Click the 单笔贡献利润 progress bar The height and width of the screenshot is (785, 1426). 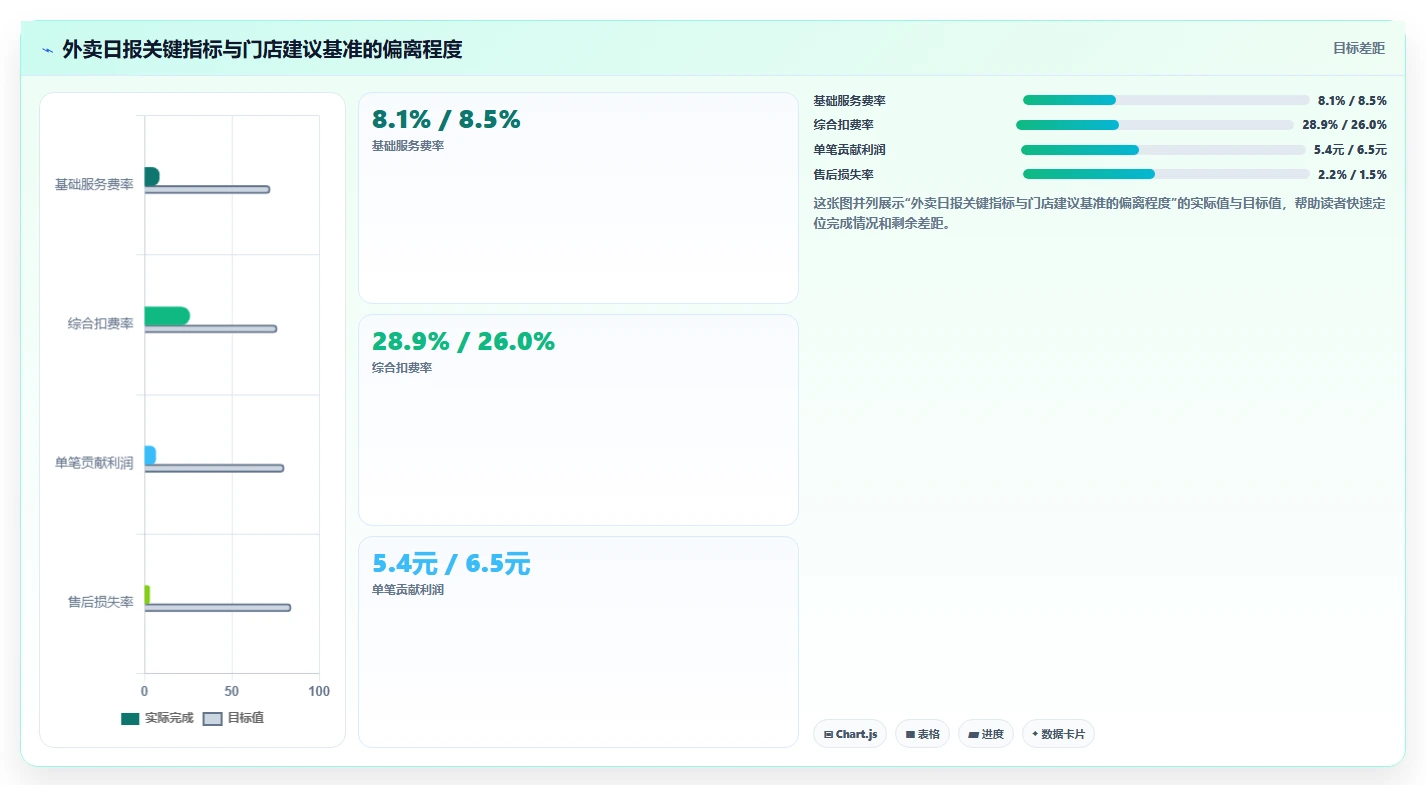tap(1163, 150)
